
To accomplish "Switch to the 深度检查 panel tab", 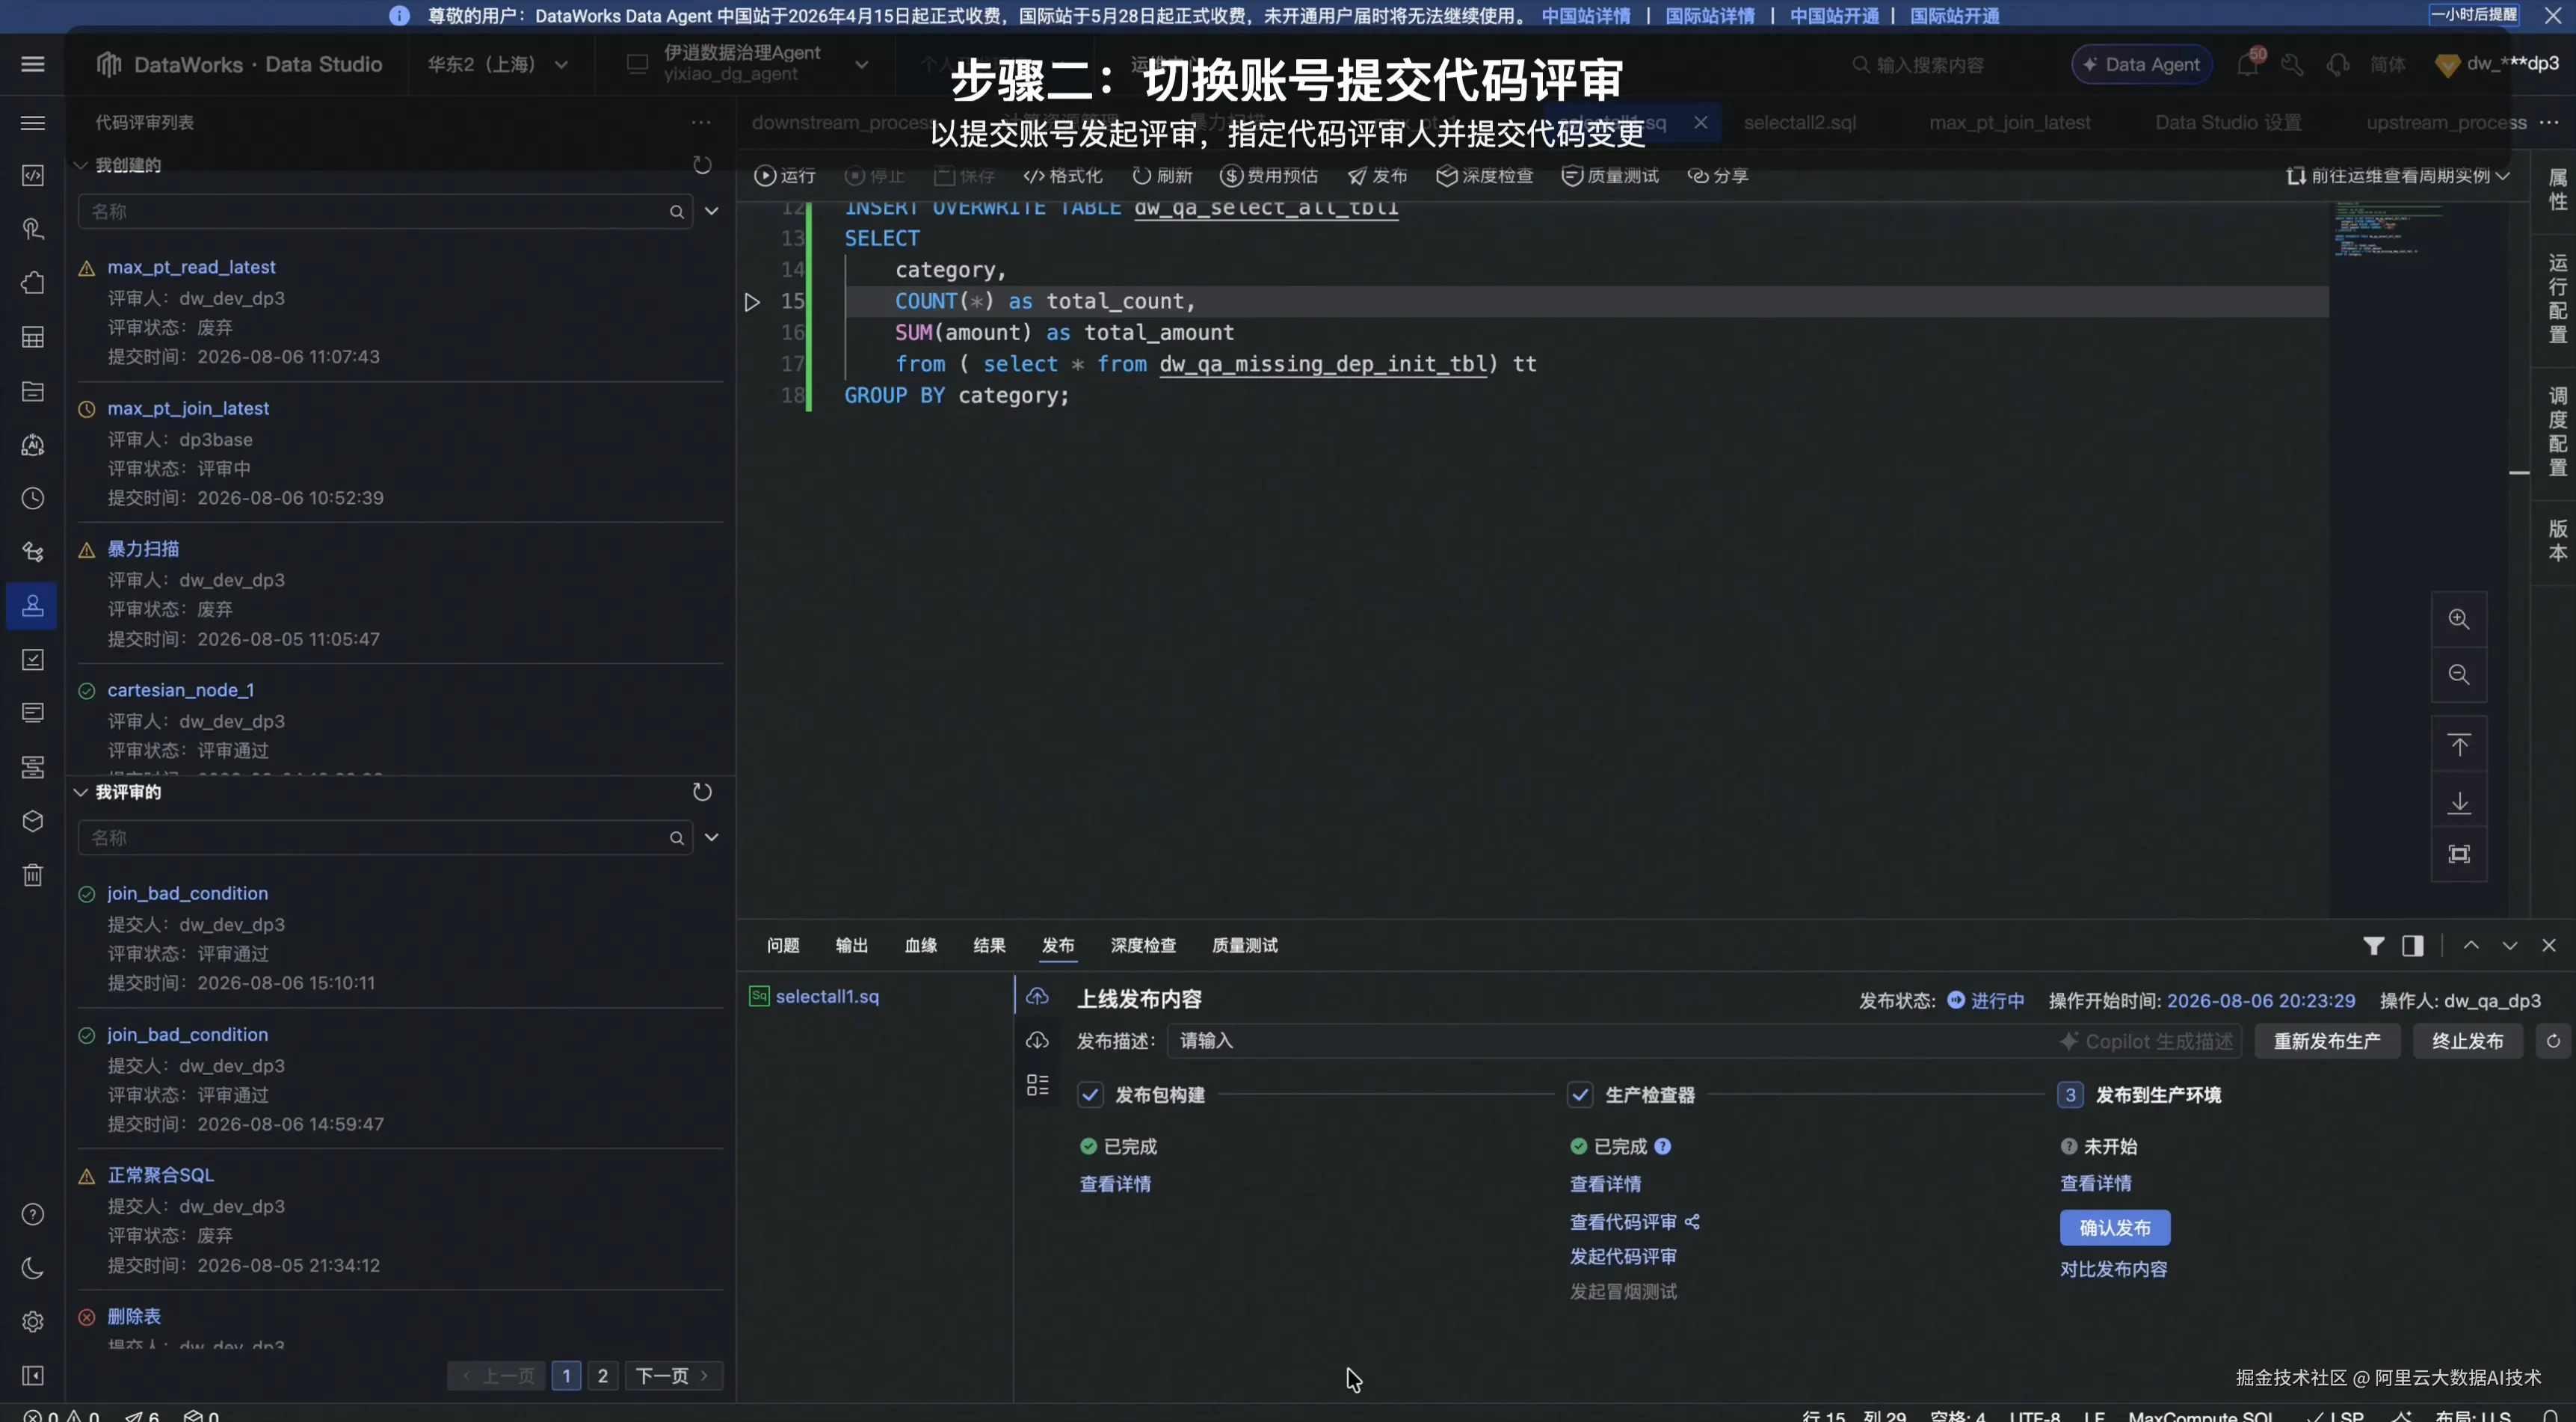I will click(1143, 945).
